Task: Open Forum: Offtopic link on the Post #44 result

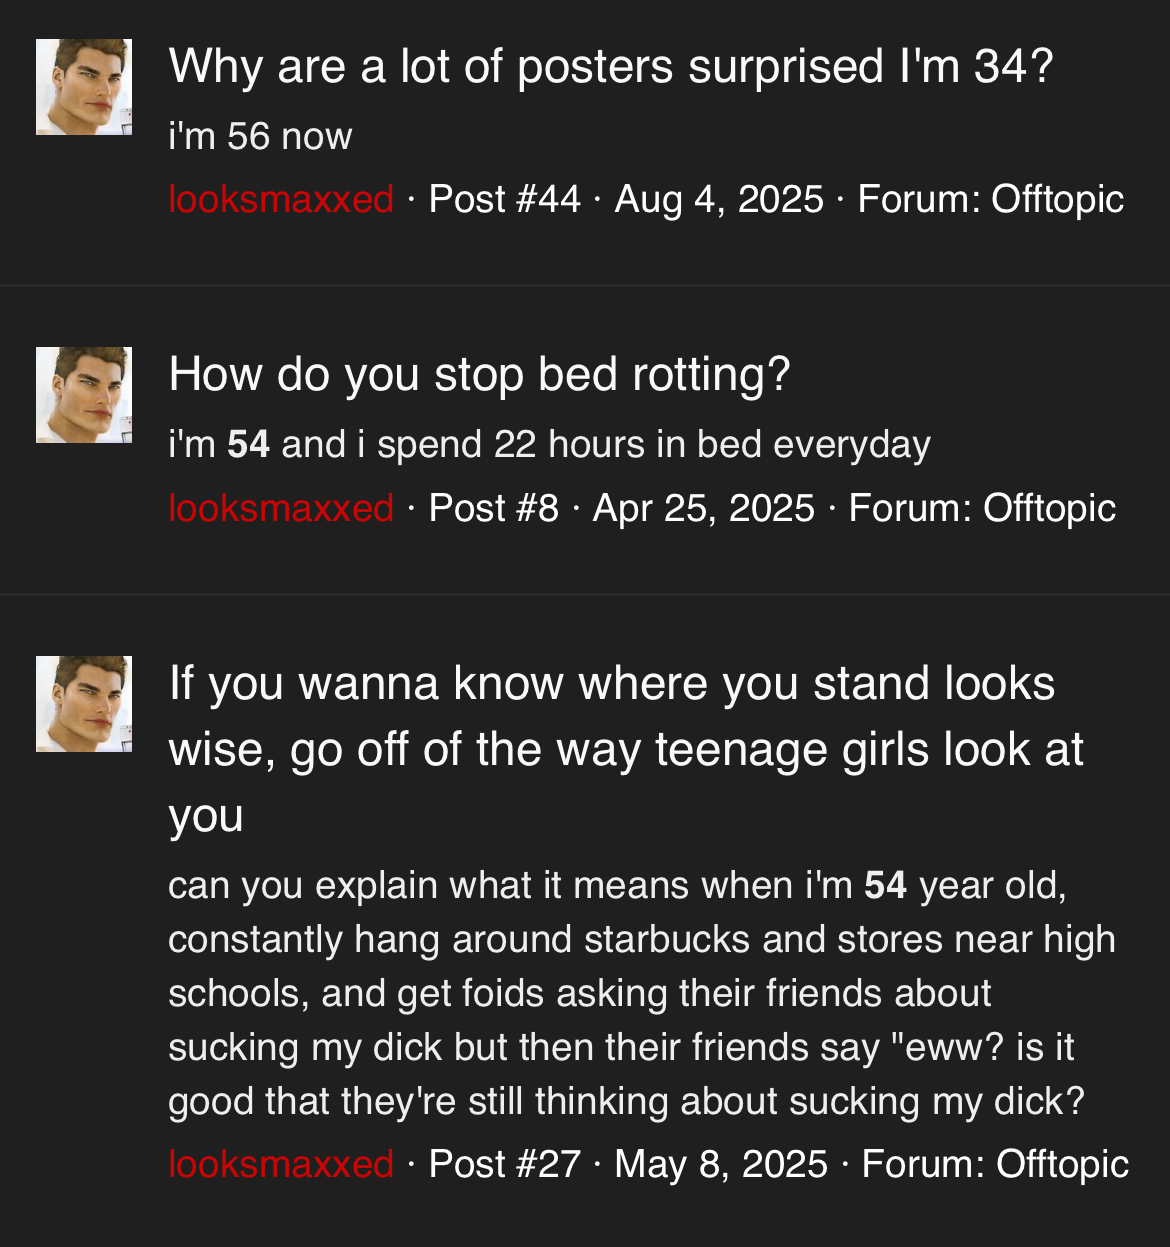Action: (990, 199)
